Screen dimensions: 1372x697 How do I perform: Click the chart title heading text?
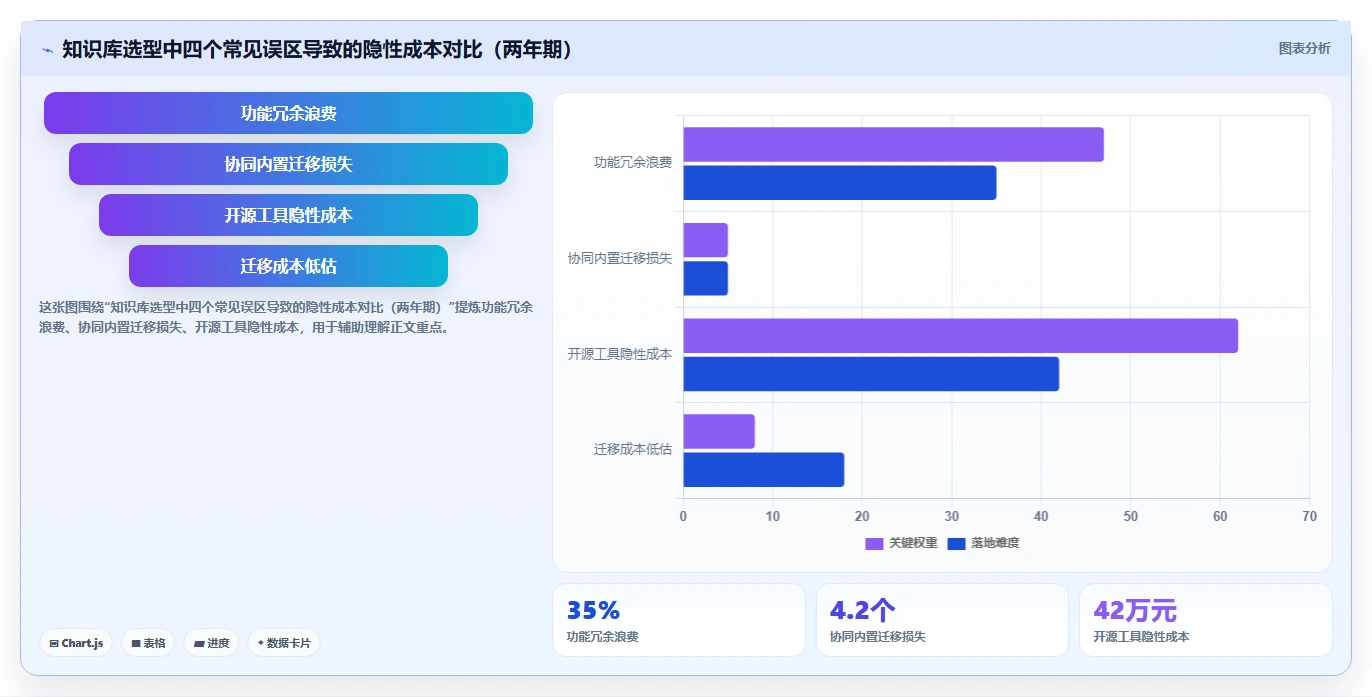point(318,50)
